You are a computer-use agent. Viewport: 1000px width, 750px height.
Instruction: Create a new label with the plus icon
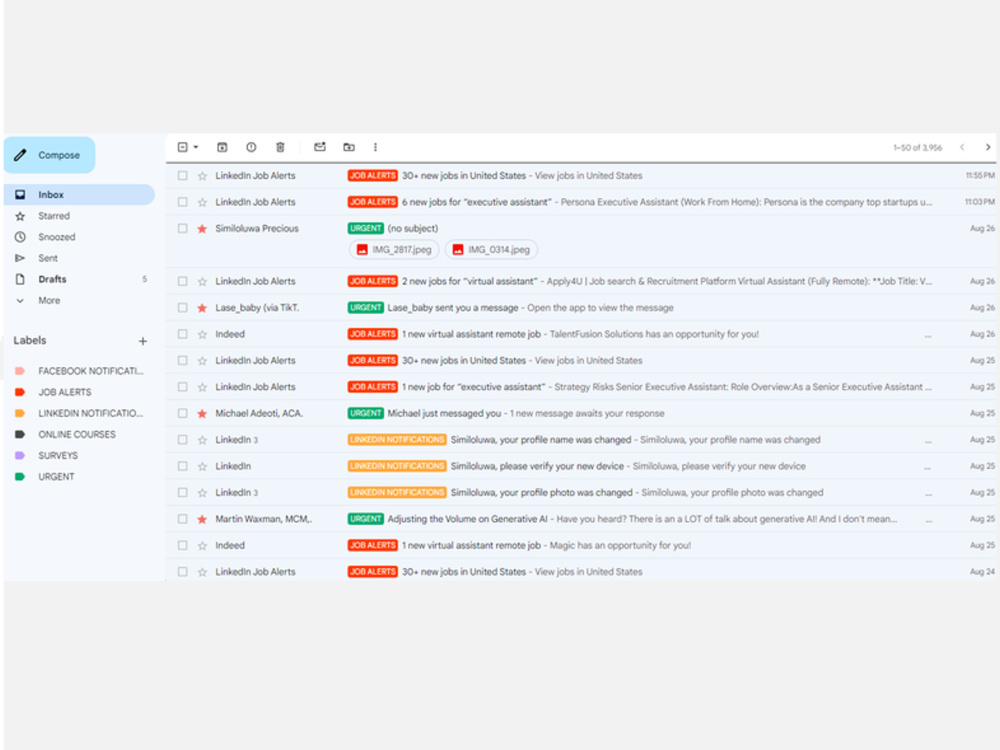pyautogui.click(x=143, y=341)
